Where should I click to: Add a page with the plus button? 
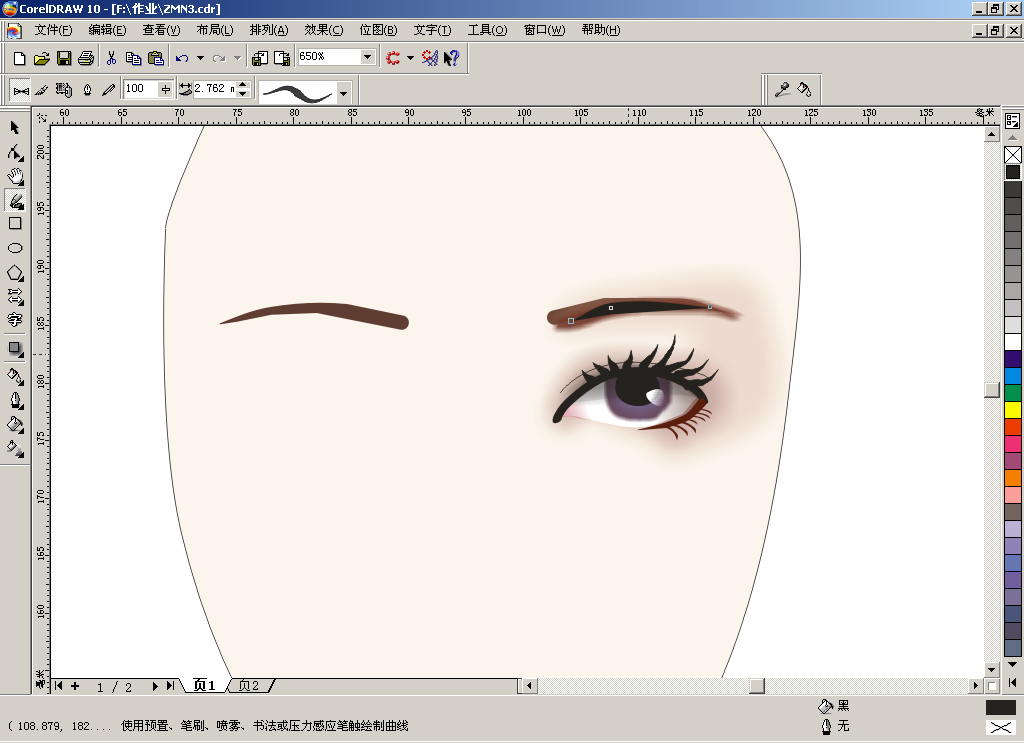(75, 686)
